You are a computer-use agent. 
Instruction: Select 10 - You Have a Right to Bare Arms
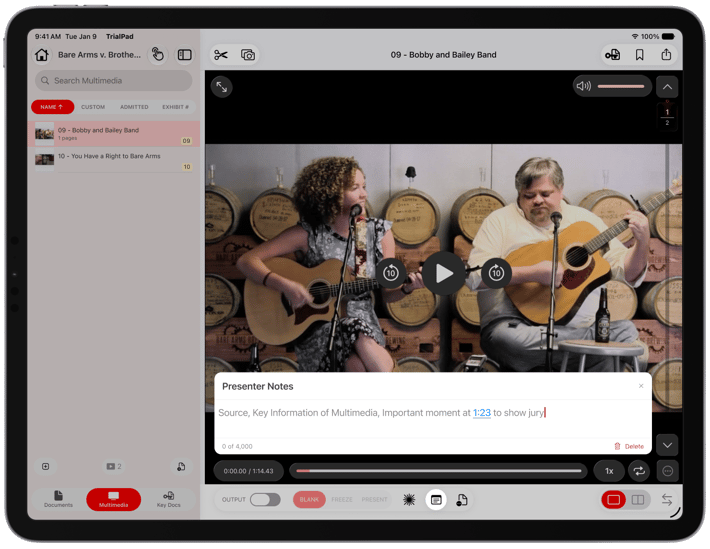click(114, 160)
